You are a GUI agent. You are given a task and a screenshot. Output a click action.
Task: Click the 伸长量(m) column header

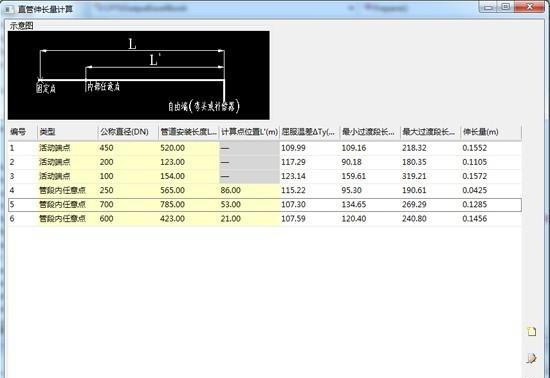pyautogui.click(x=491, y=132)
